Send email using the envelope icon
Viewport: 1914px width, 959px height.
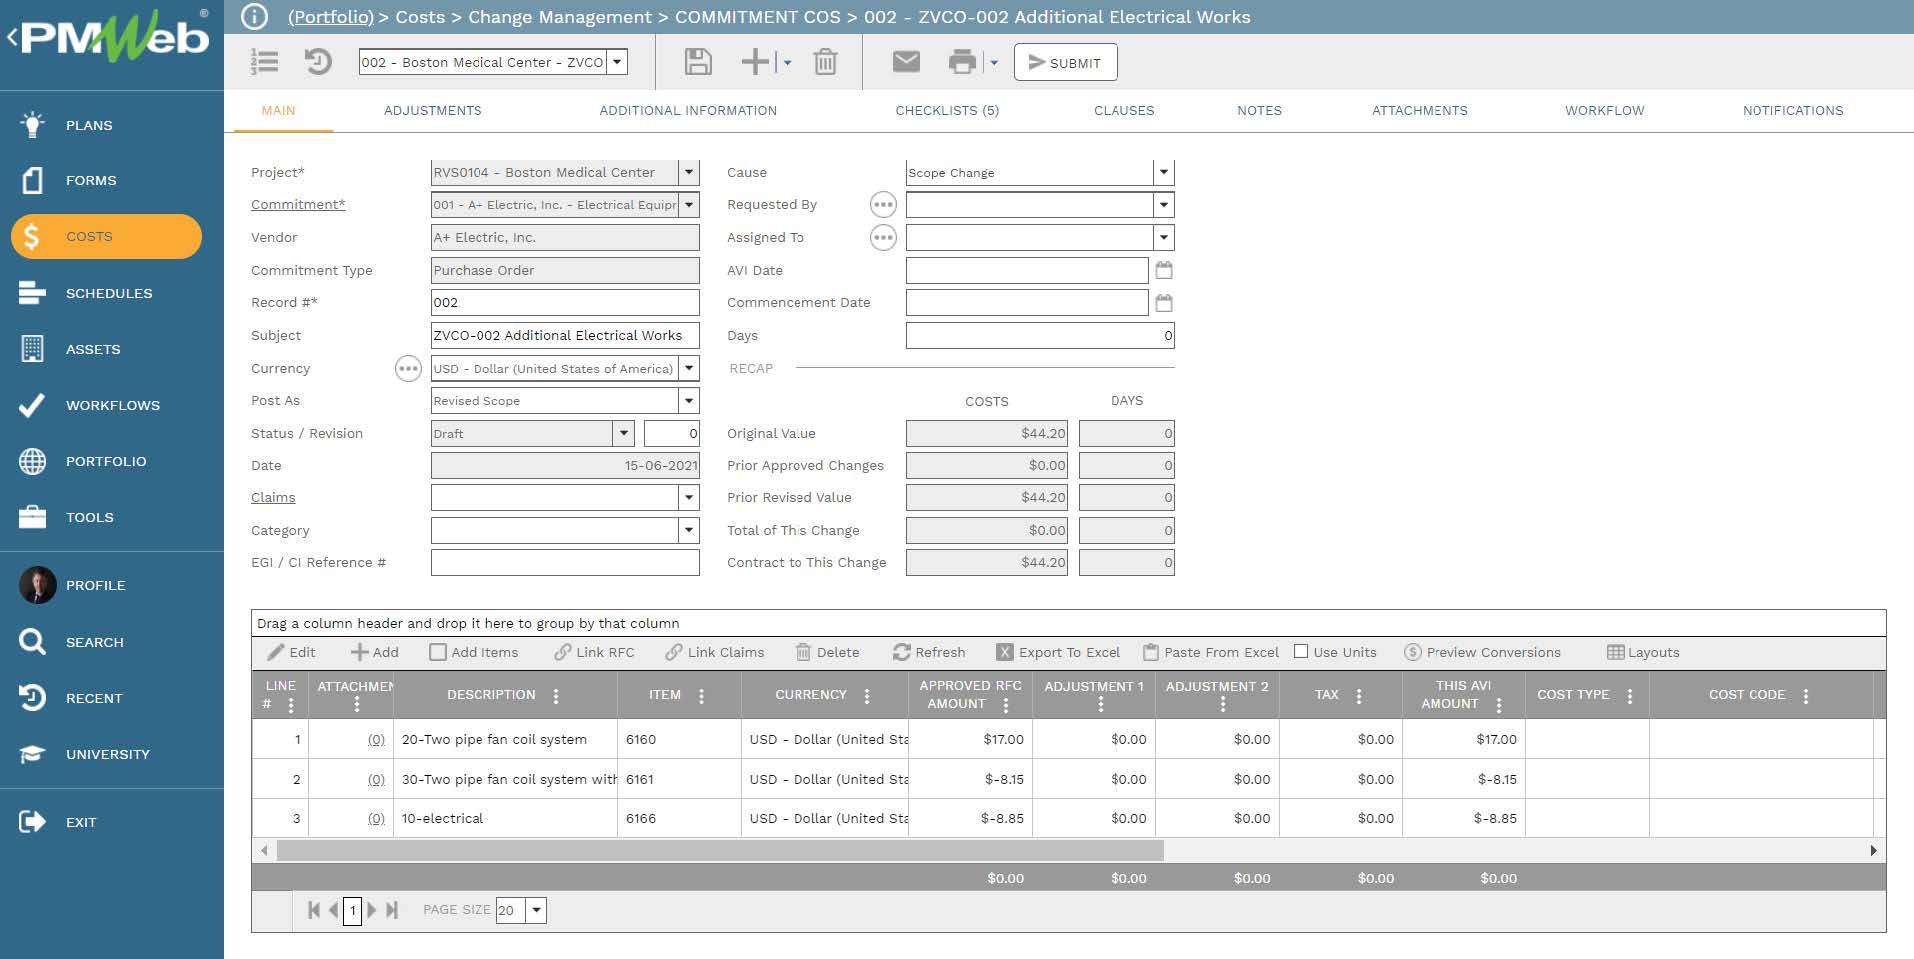click(906, 62)
